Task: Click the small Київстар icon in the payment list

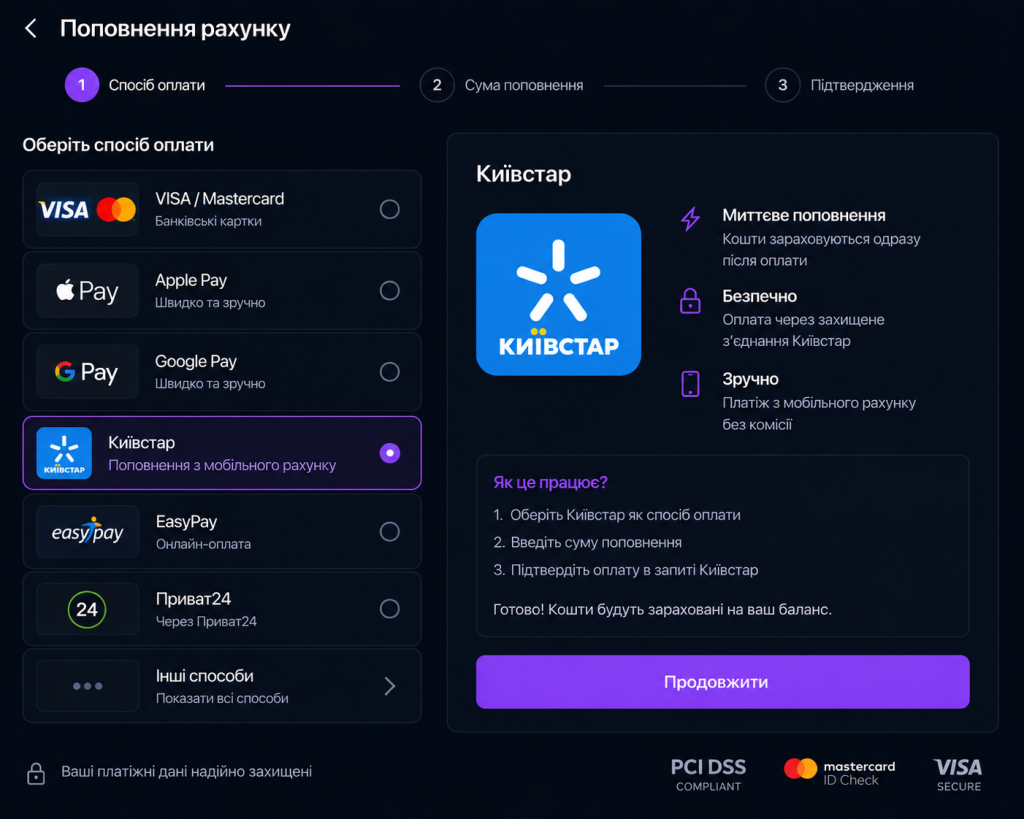Action: point(64,453)
